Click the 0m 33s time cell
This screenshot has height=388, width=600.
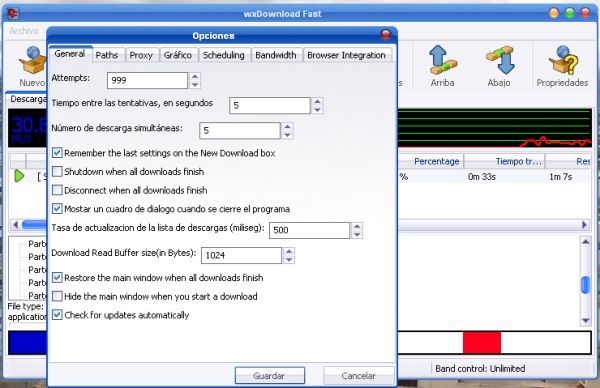point(482,177)
